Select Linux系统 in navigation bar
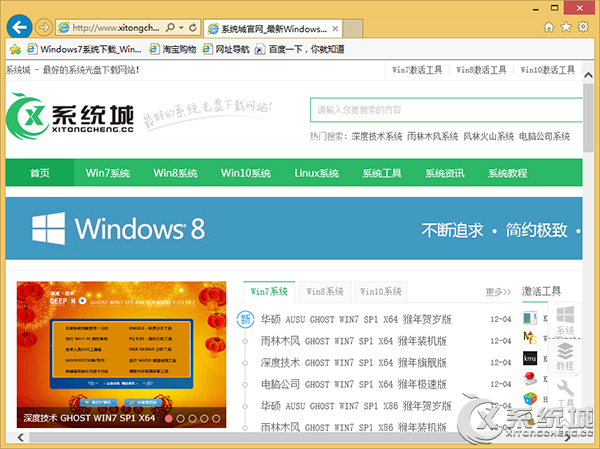600x449 pixels. pyautogui.click(x=316, y=173)
